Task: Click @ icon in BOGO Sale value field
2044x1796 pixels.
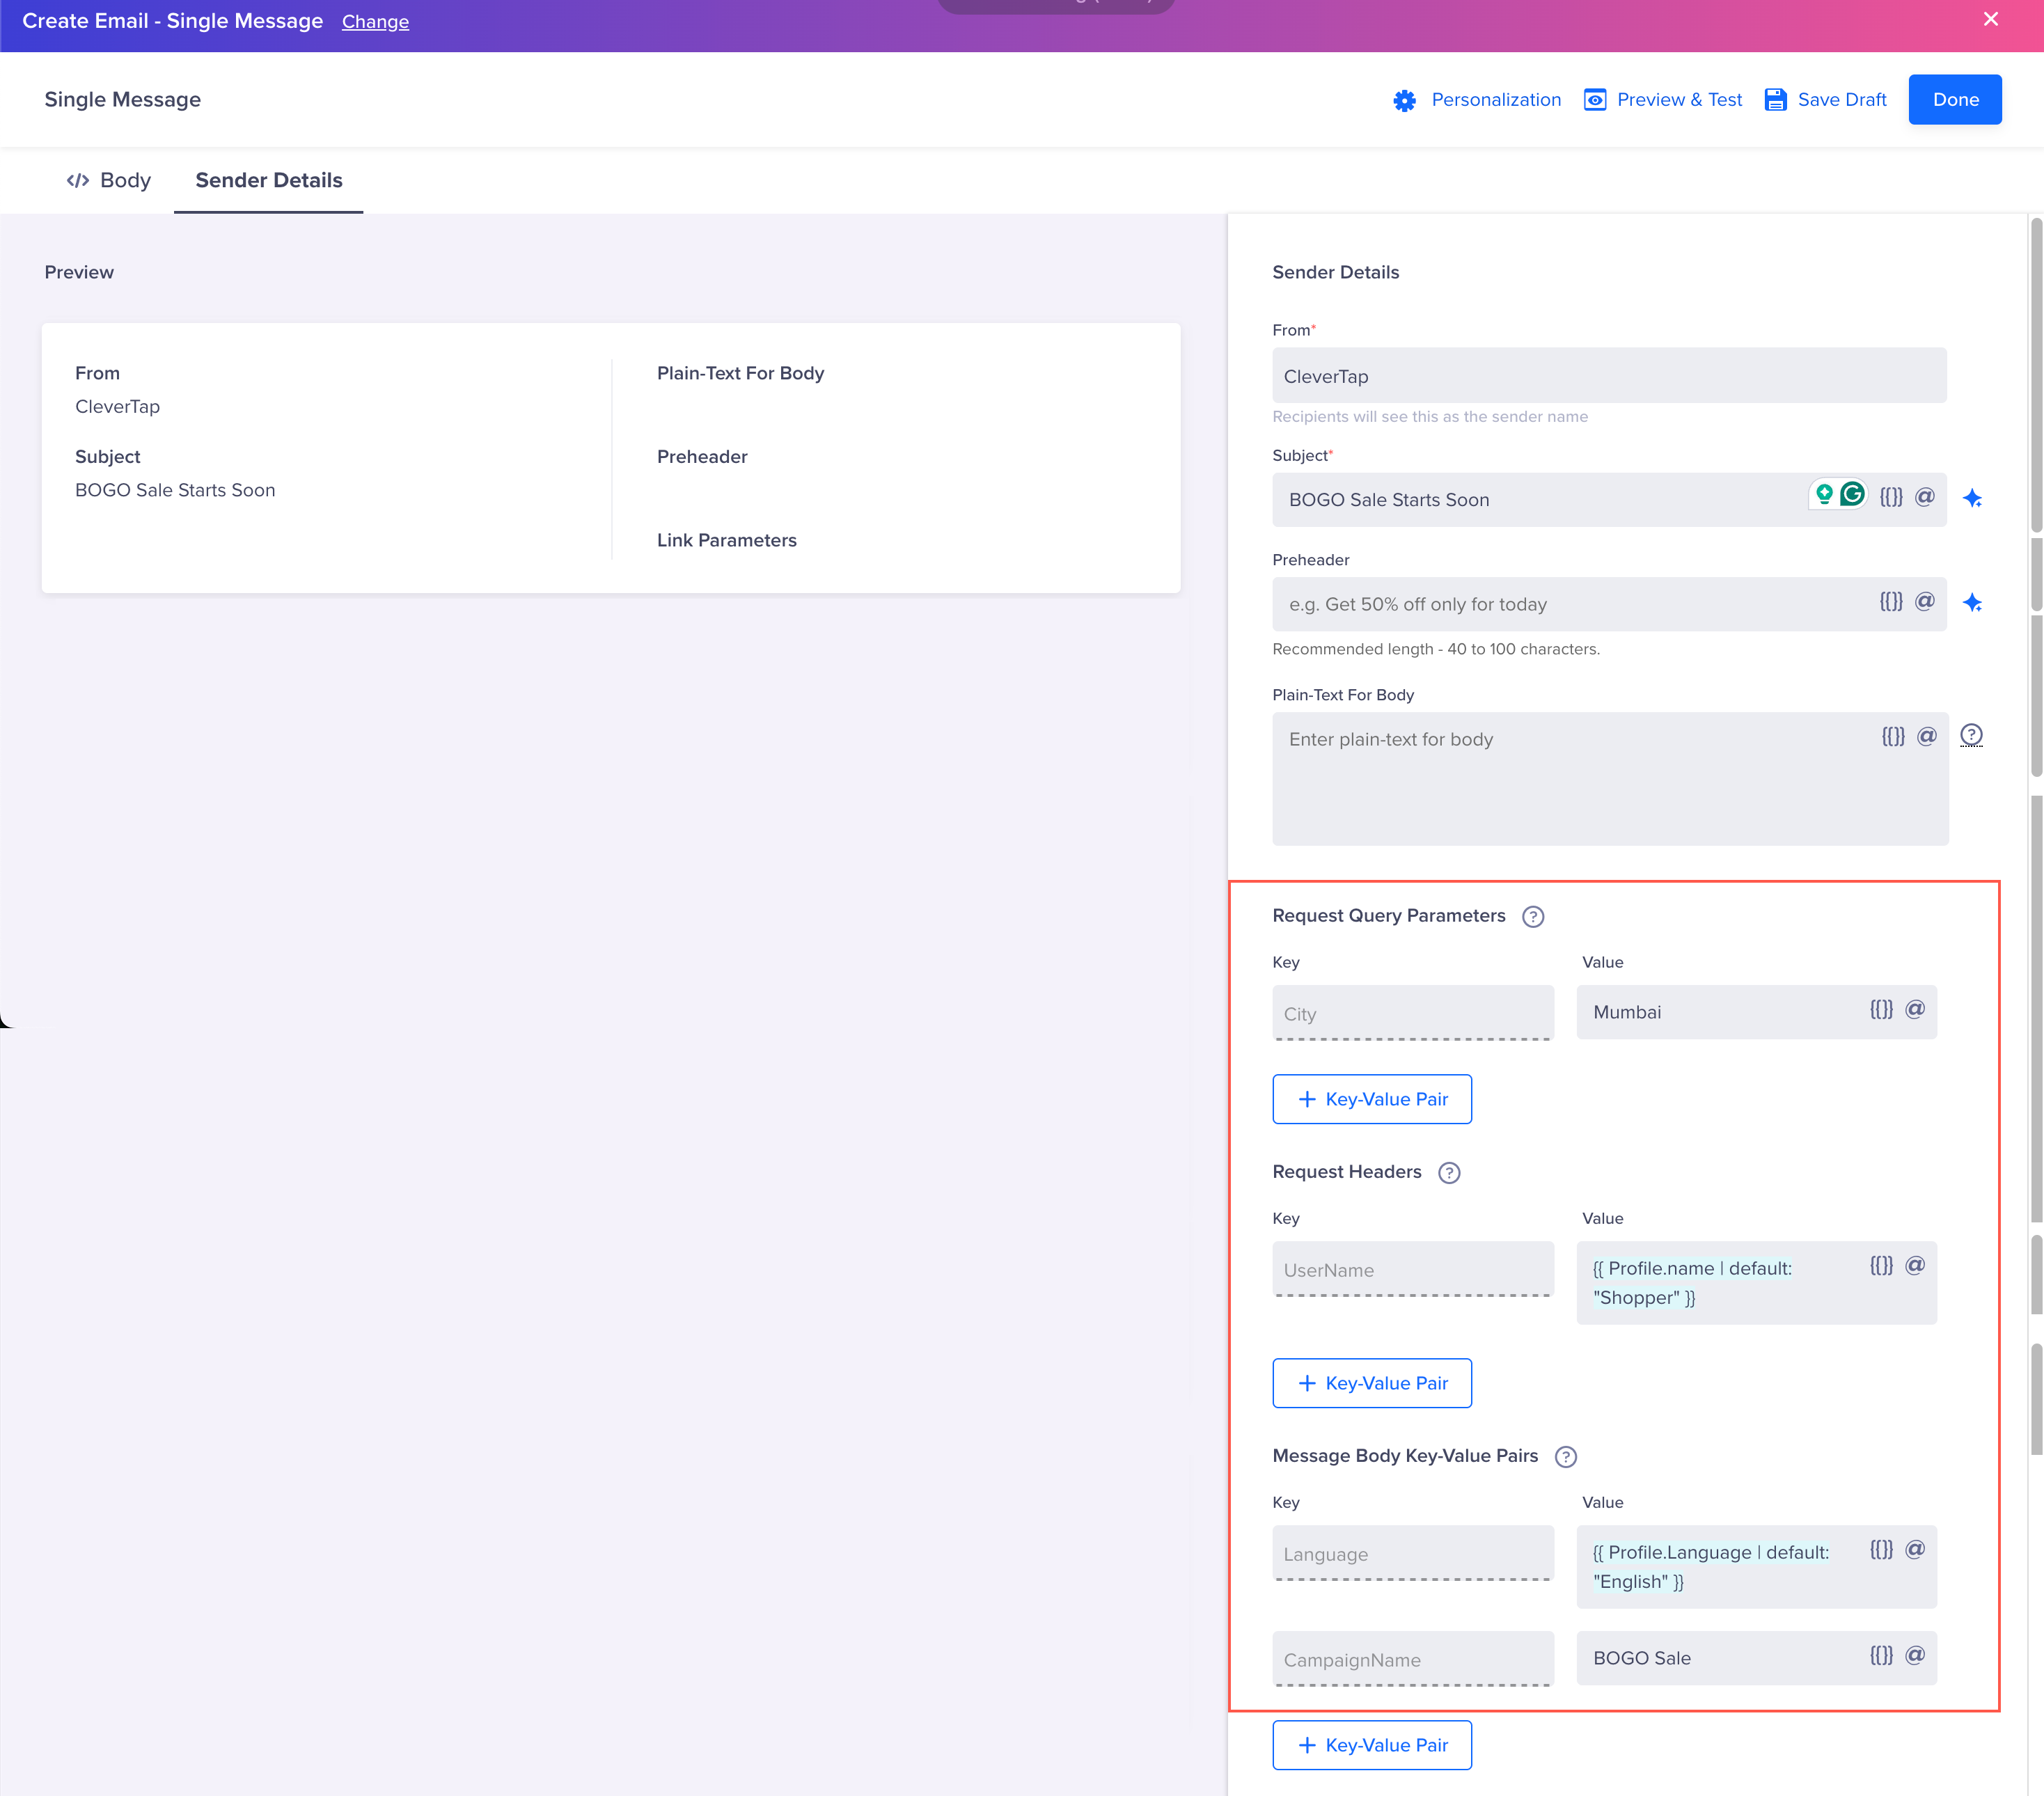Action: (1915, 1655)
